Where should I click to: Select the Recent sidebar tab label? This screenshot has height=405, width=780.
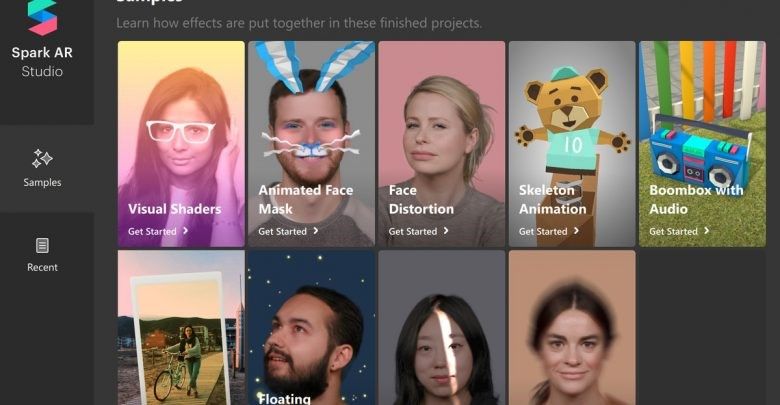(x=42, y=267)
